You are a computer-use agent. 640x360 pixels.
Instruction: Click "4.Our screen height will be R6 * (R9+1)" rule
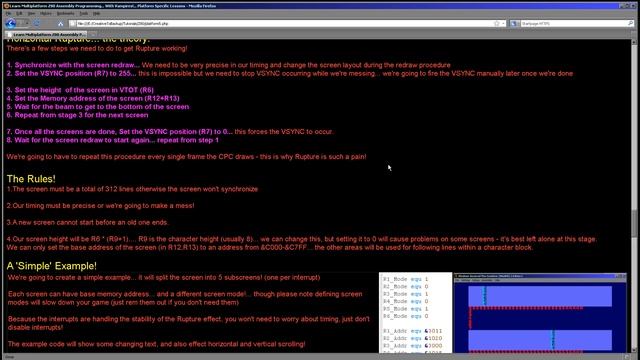302,239
